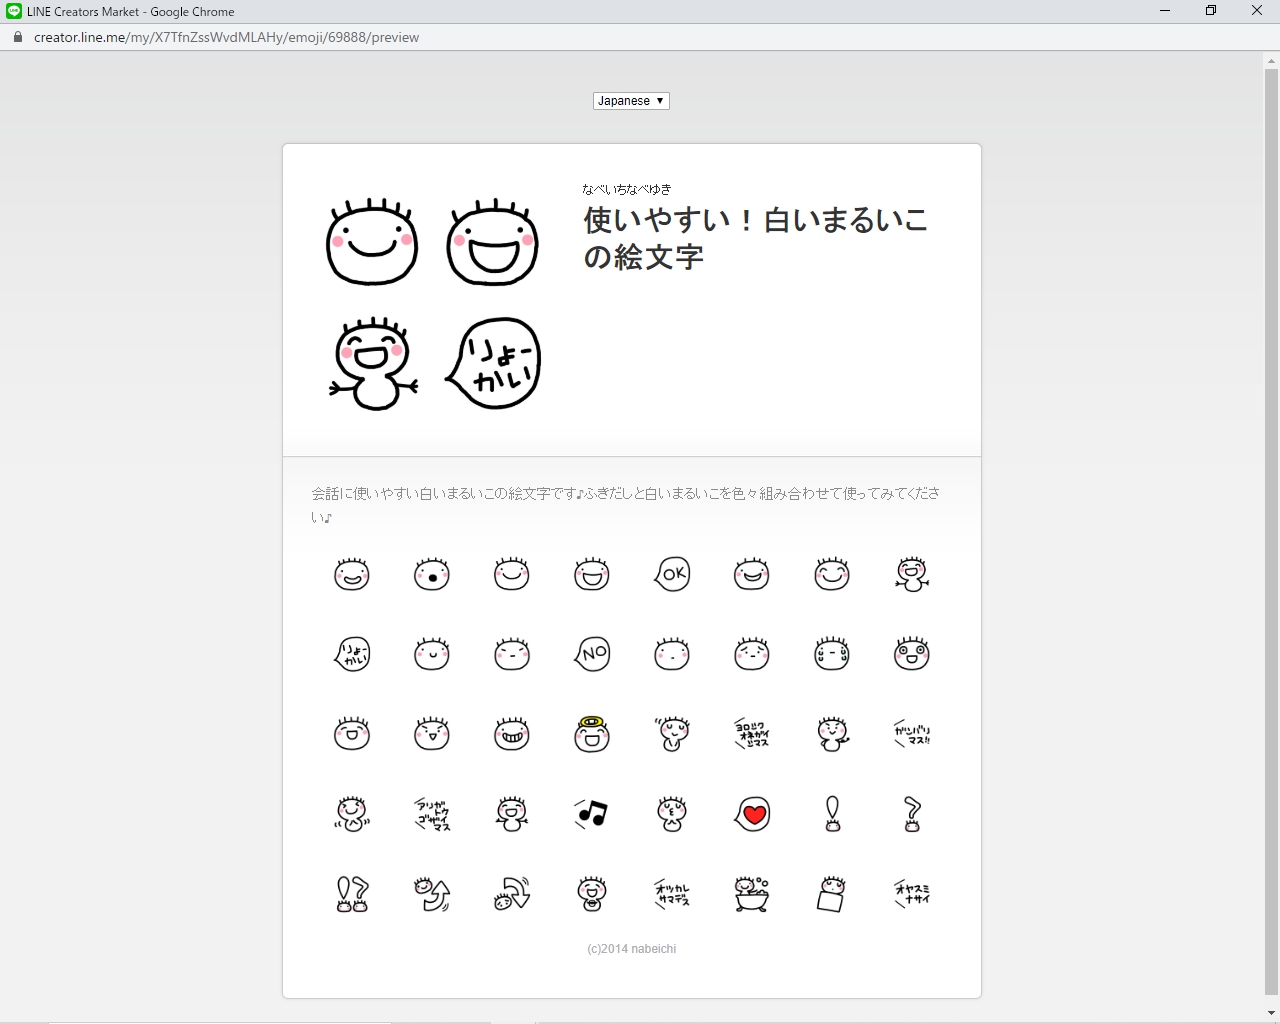Click the surprised open-mouth face emoji
Screen dimensions: 1280x1024
pos(432,574)
